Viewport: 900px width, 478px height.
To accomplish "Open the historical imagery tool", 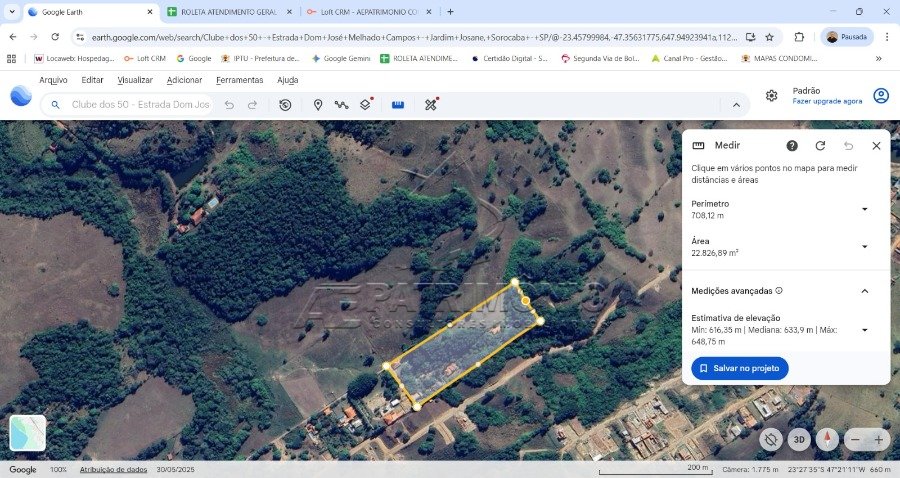I will click(x=285, y=105).
